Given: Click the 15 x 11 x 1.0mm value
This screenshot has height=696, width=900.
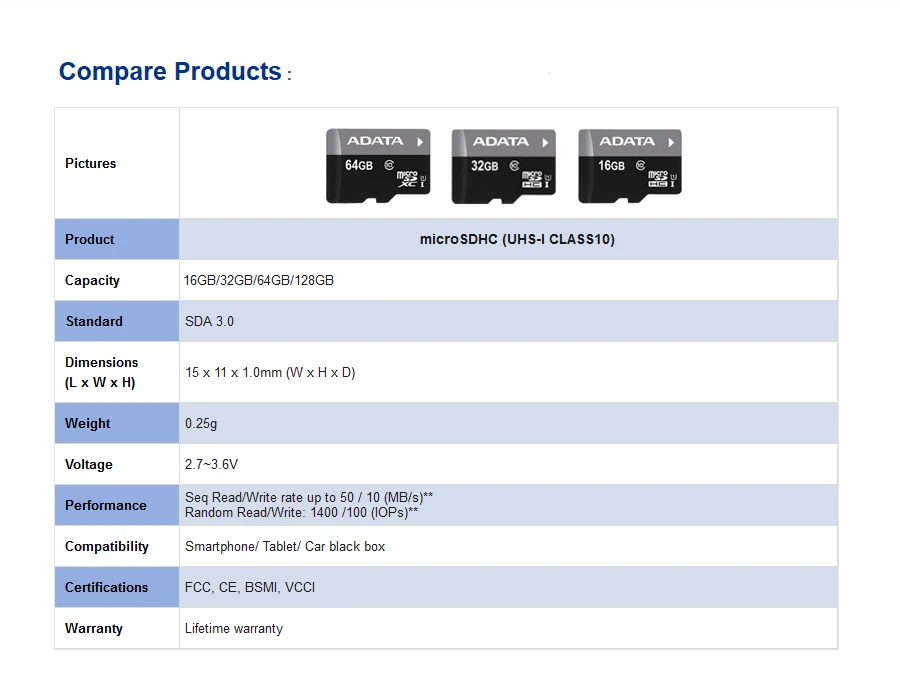Looking at the screenshot, I should click(x=270, y=372).
